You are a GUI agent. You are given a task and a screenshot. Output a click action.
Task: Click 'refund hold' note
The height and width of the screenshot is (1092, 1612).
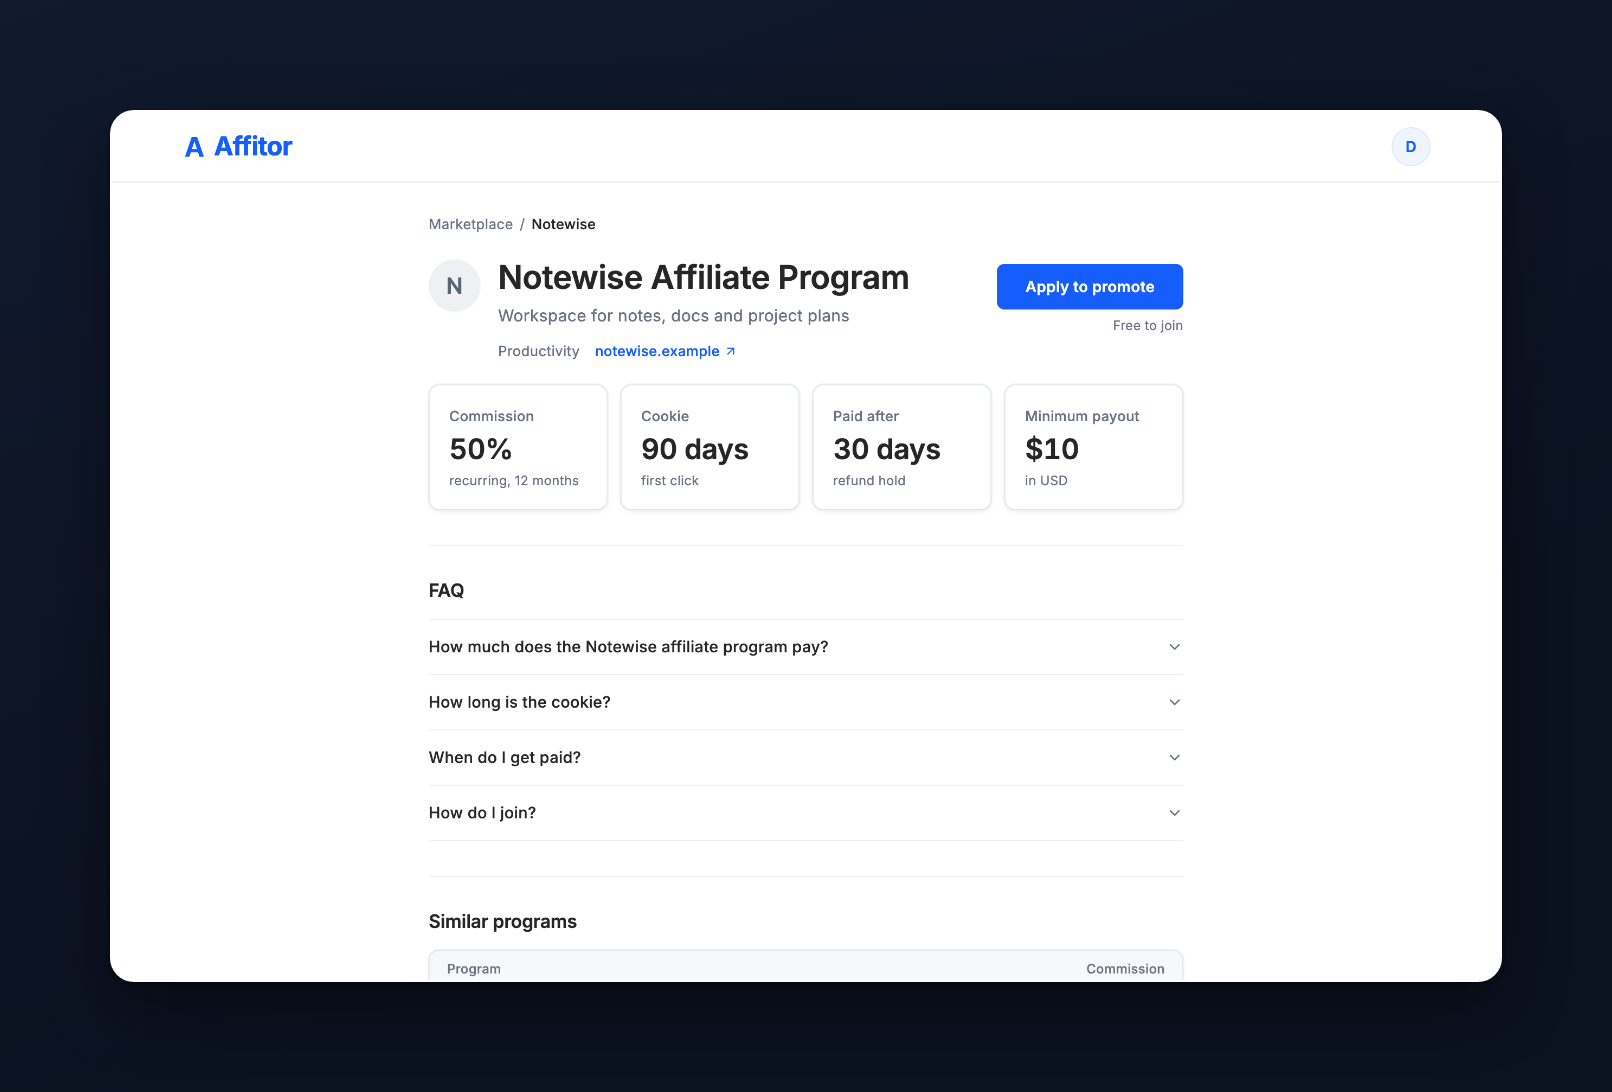coord(869,481)
